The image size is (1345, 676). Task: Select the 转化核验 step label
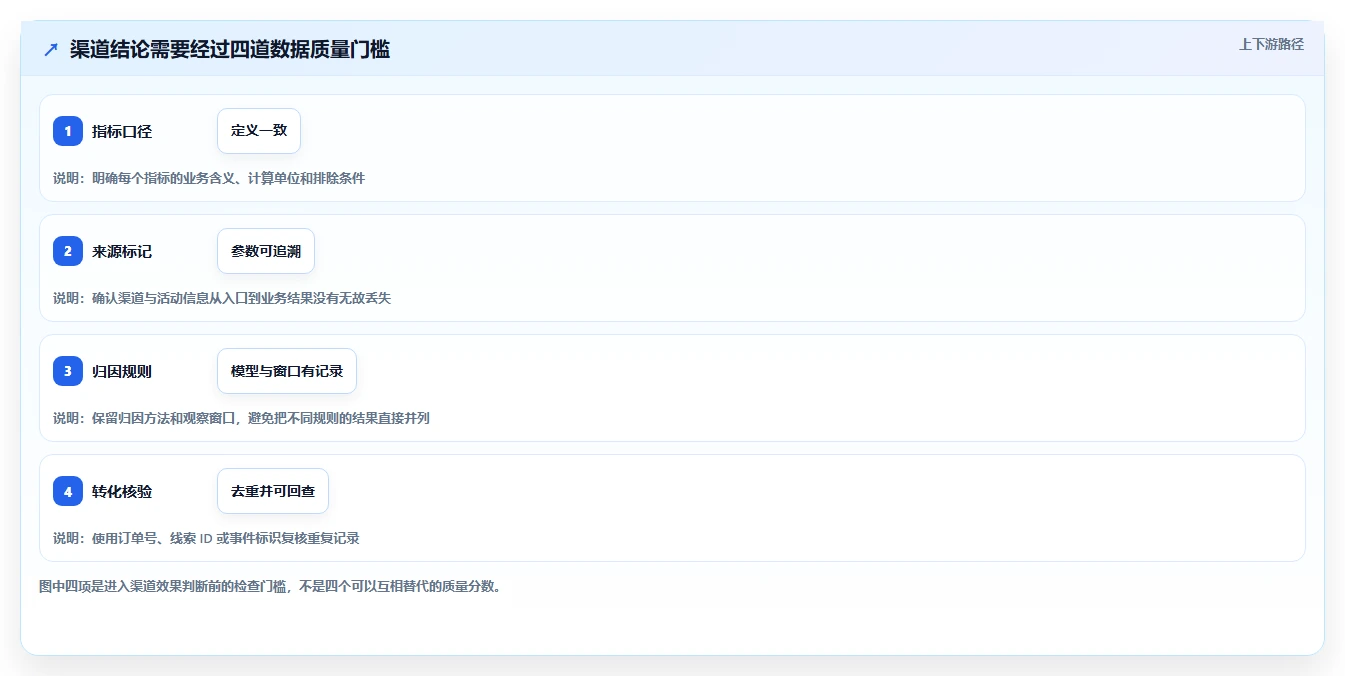122,491
